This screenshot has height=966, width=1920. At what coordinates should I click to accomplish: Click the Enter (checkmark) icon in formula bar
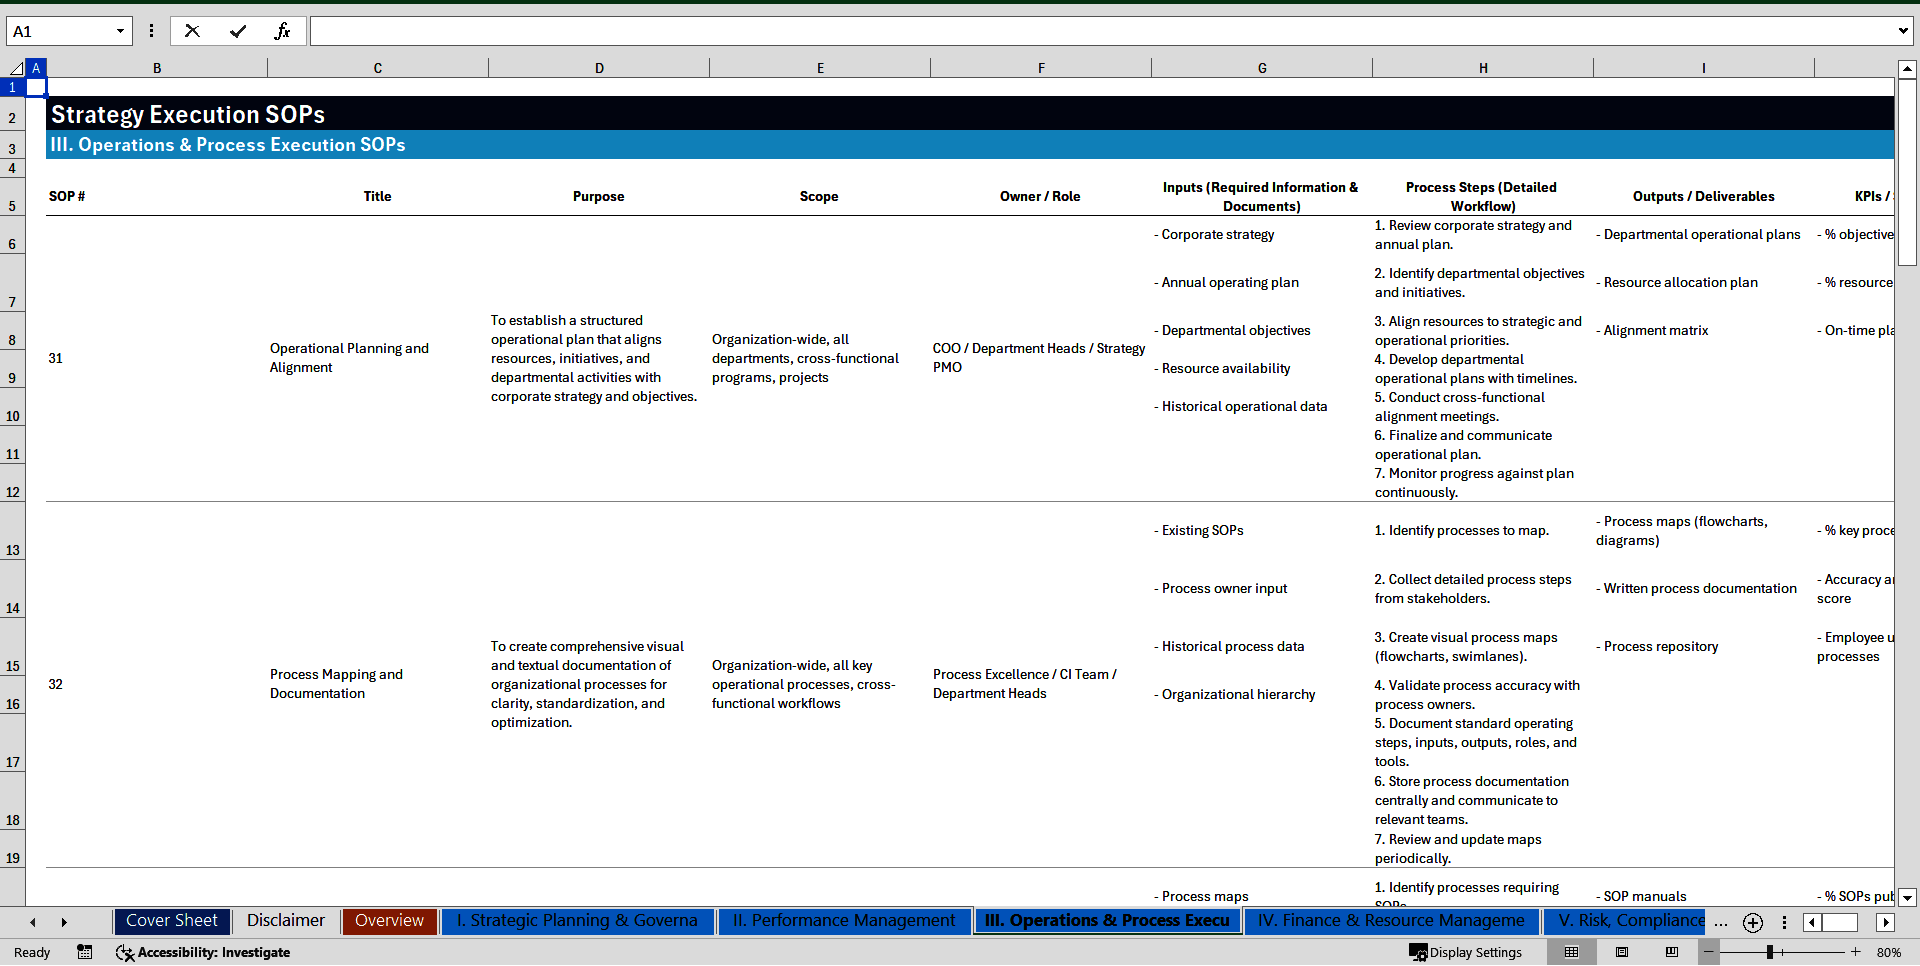238,31
